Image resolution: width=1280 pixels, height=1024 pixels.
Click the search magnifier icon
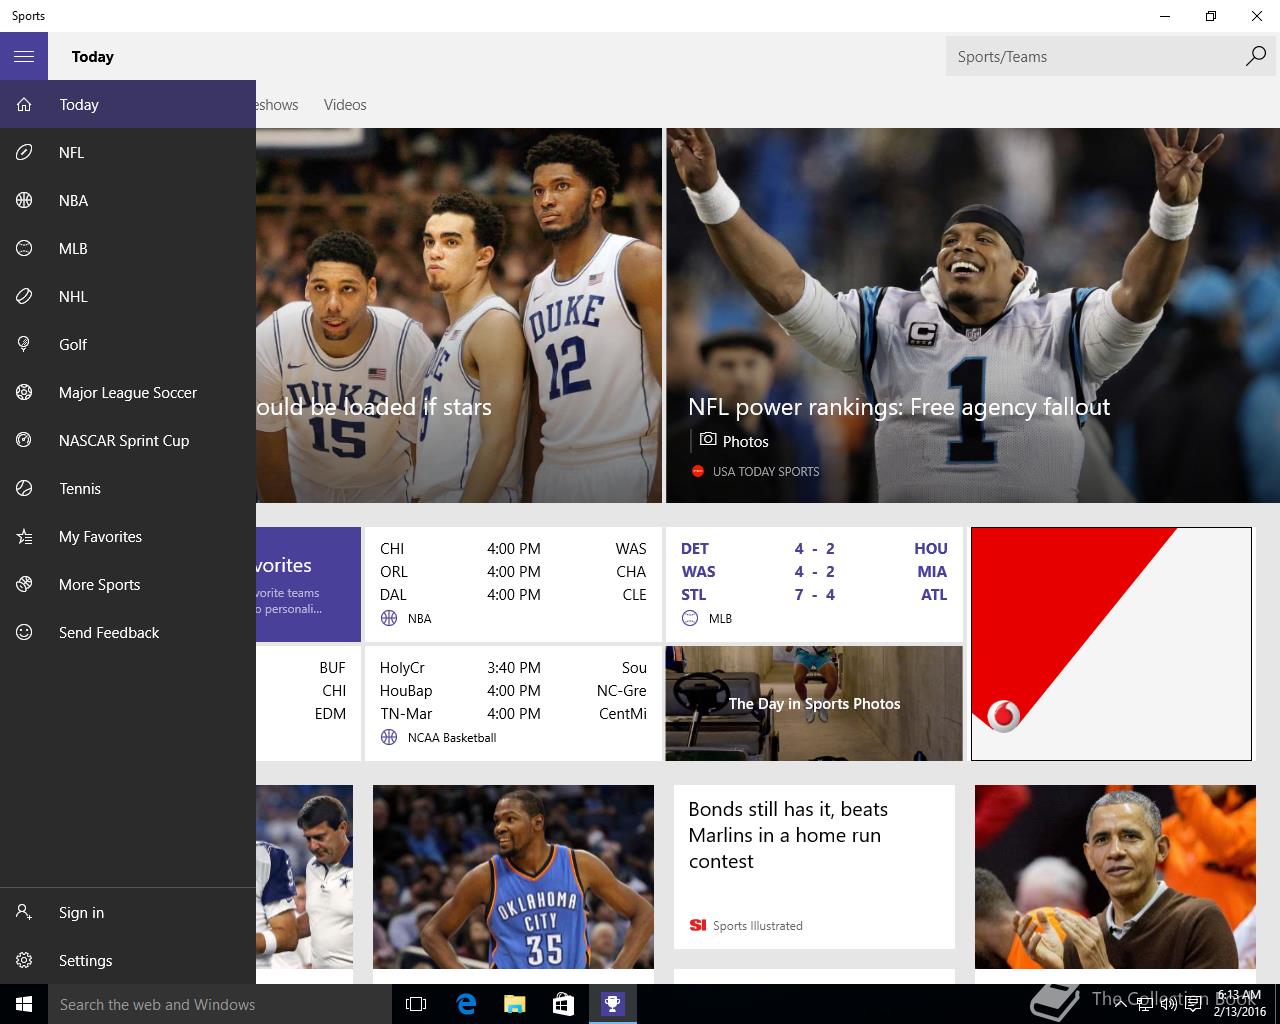coord(1255,56)
